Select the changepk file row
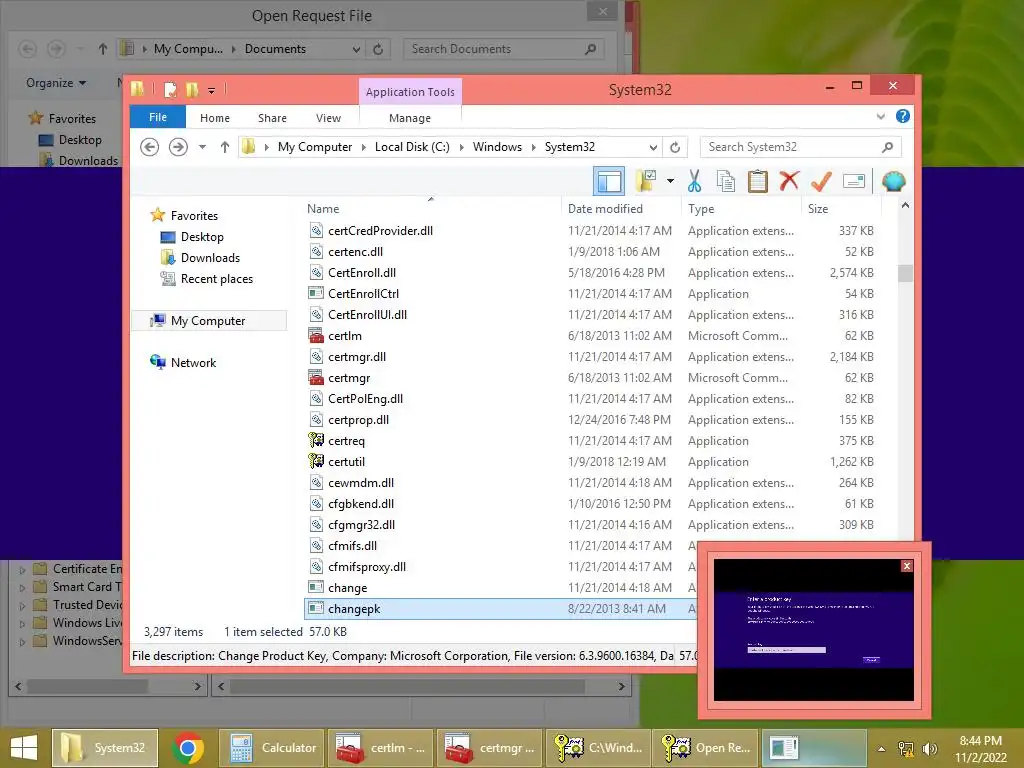This screenshot has height=768, width=1024. (x=500, y=609)
